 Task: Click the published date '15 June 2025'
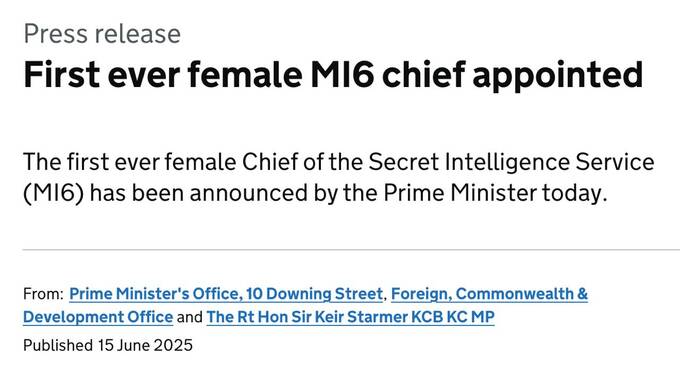pyautogui.click(x=145, y=346)
